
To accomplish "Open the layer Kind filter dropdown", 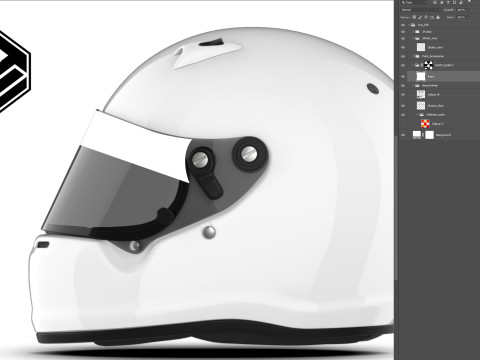I will (x=414, y=2).
